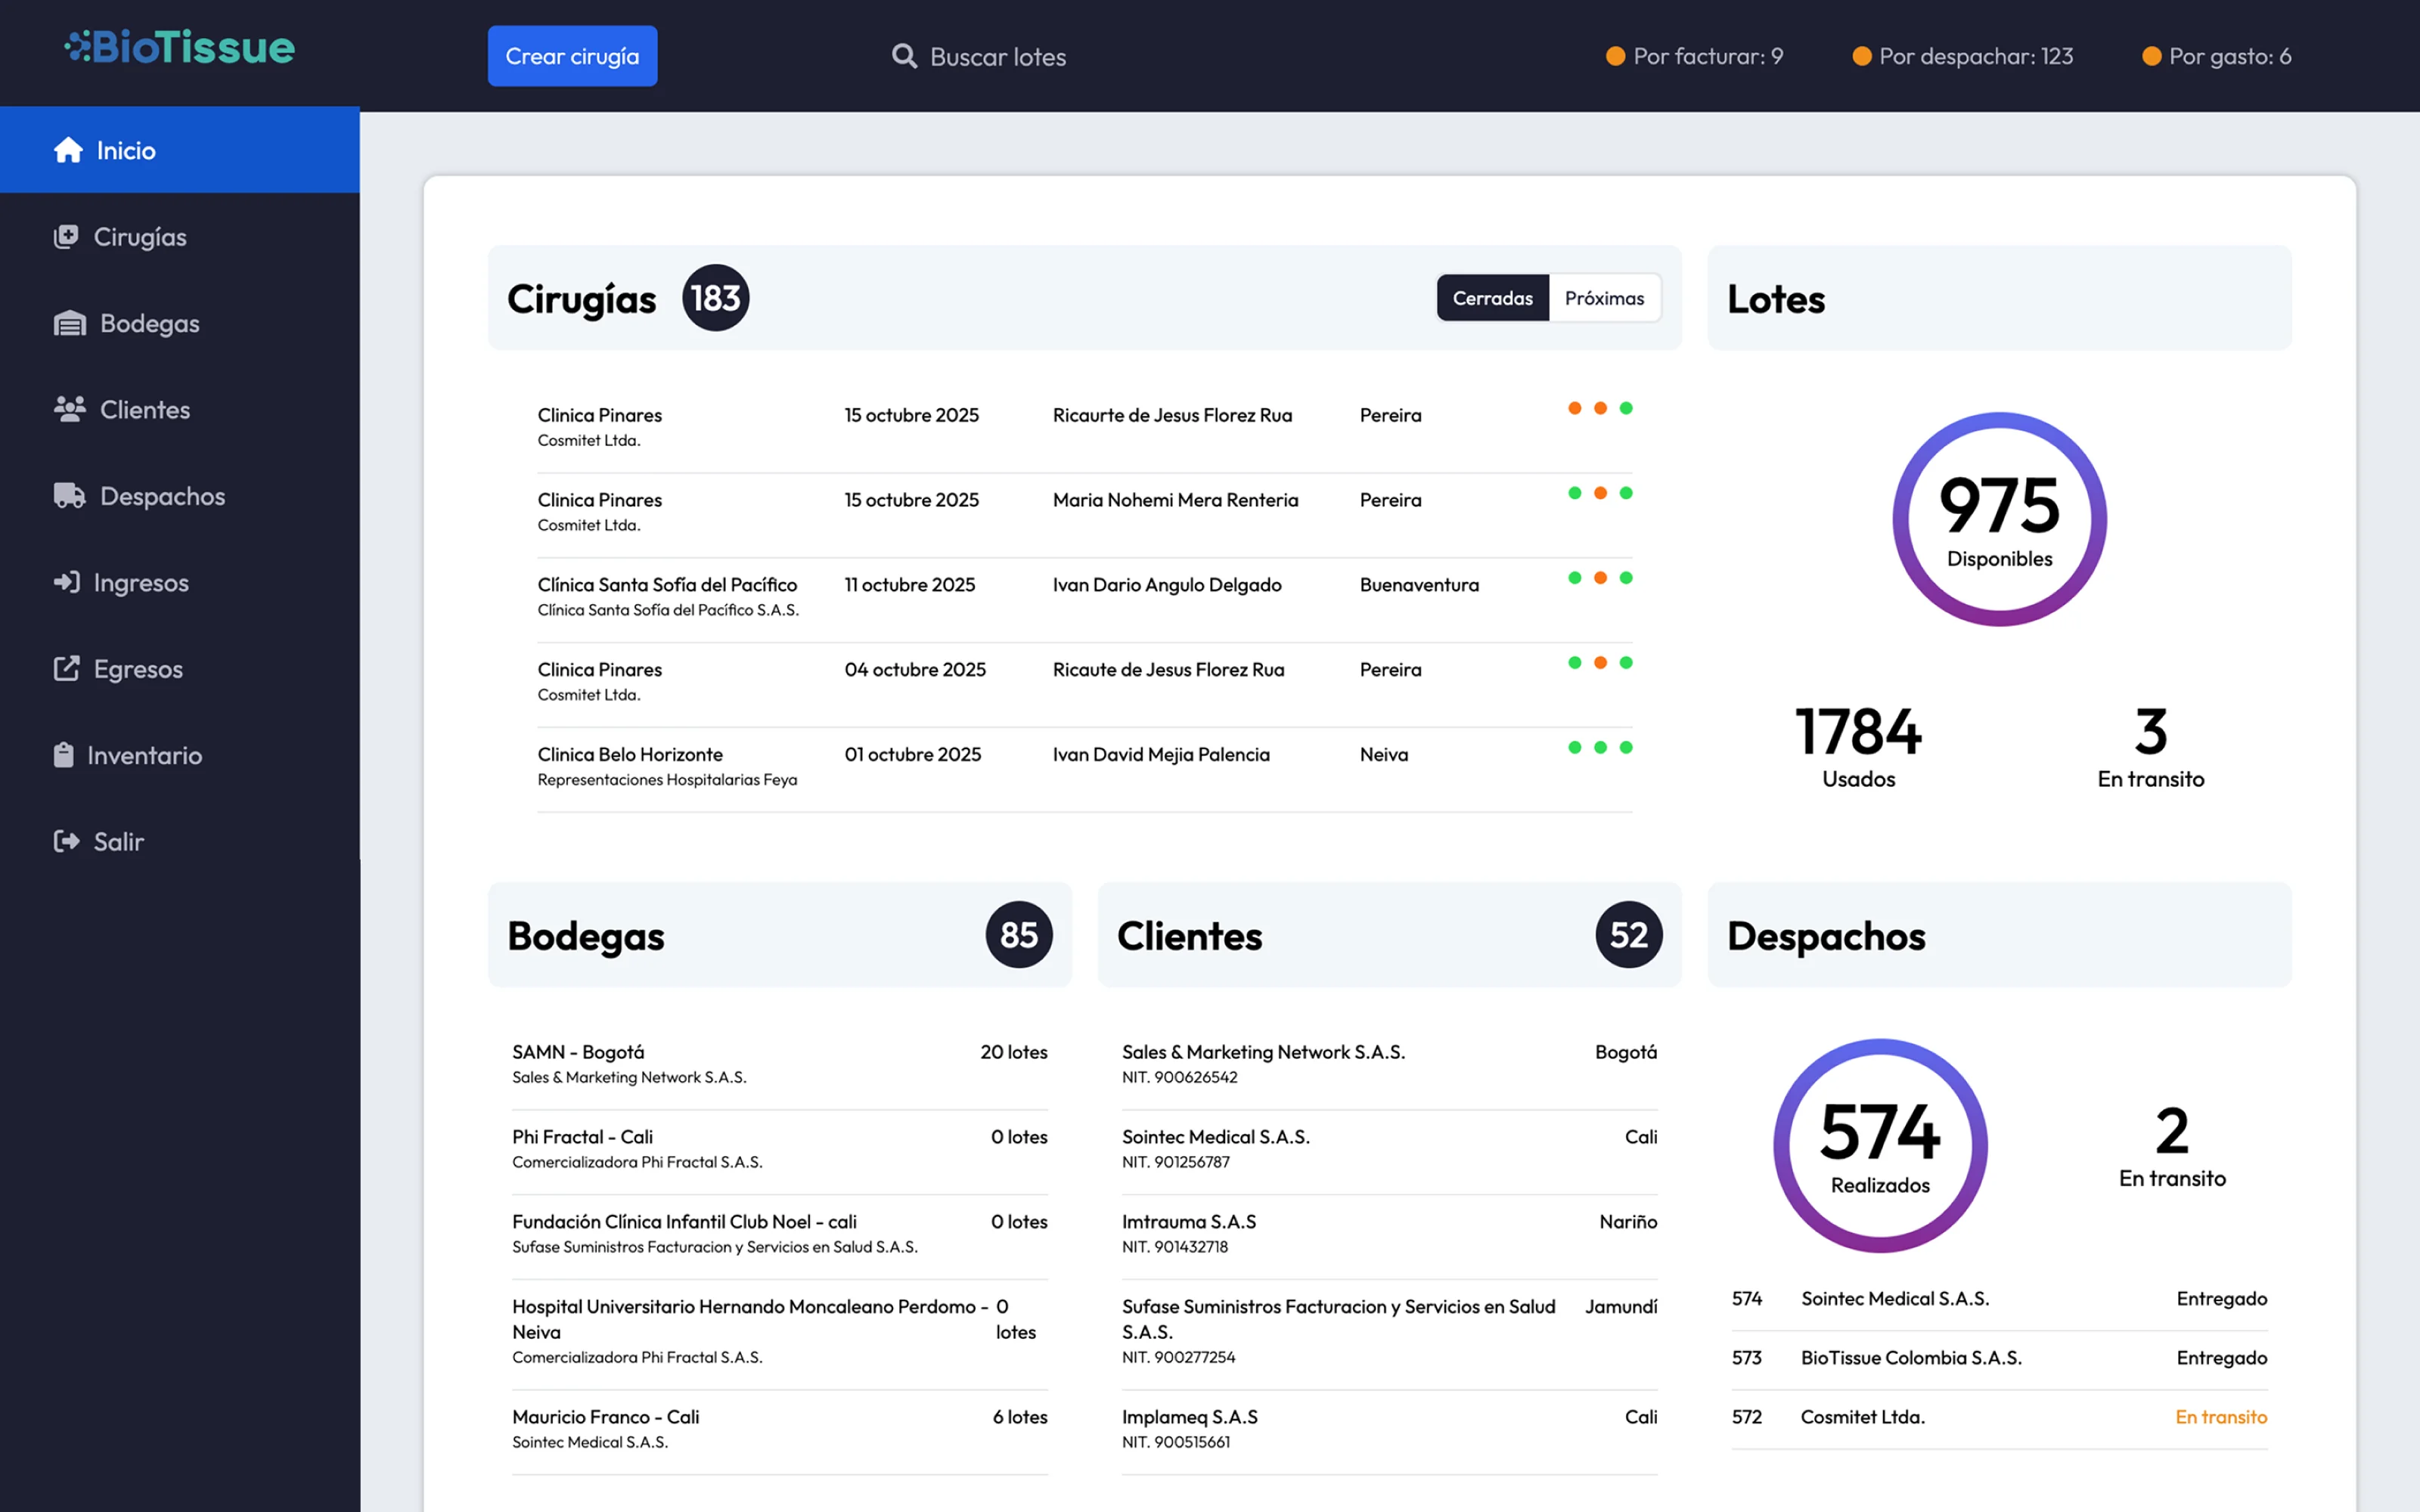
Task: Click the Egresos external-link icon
Action: (66, 668)
